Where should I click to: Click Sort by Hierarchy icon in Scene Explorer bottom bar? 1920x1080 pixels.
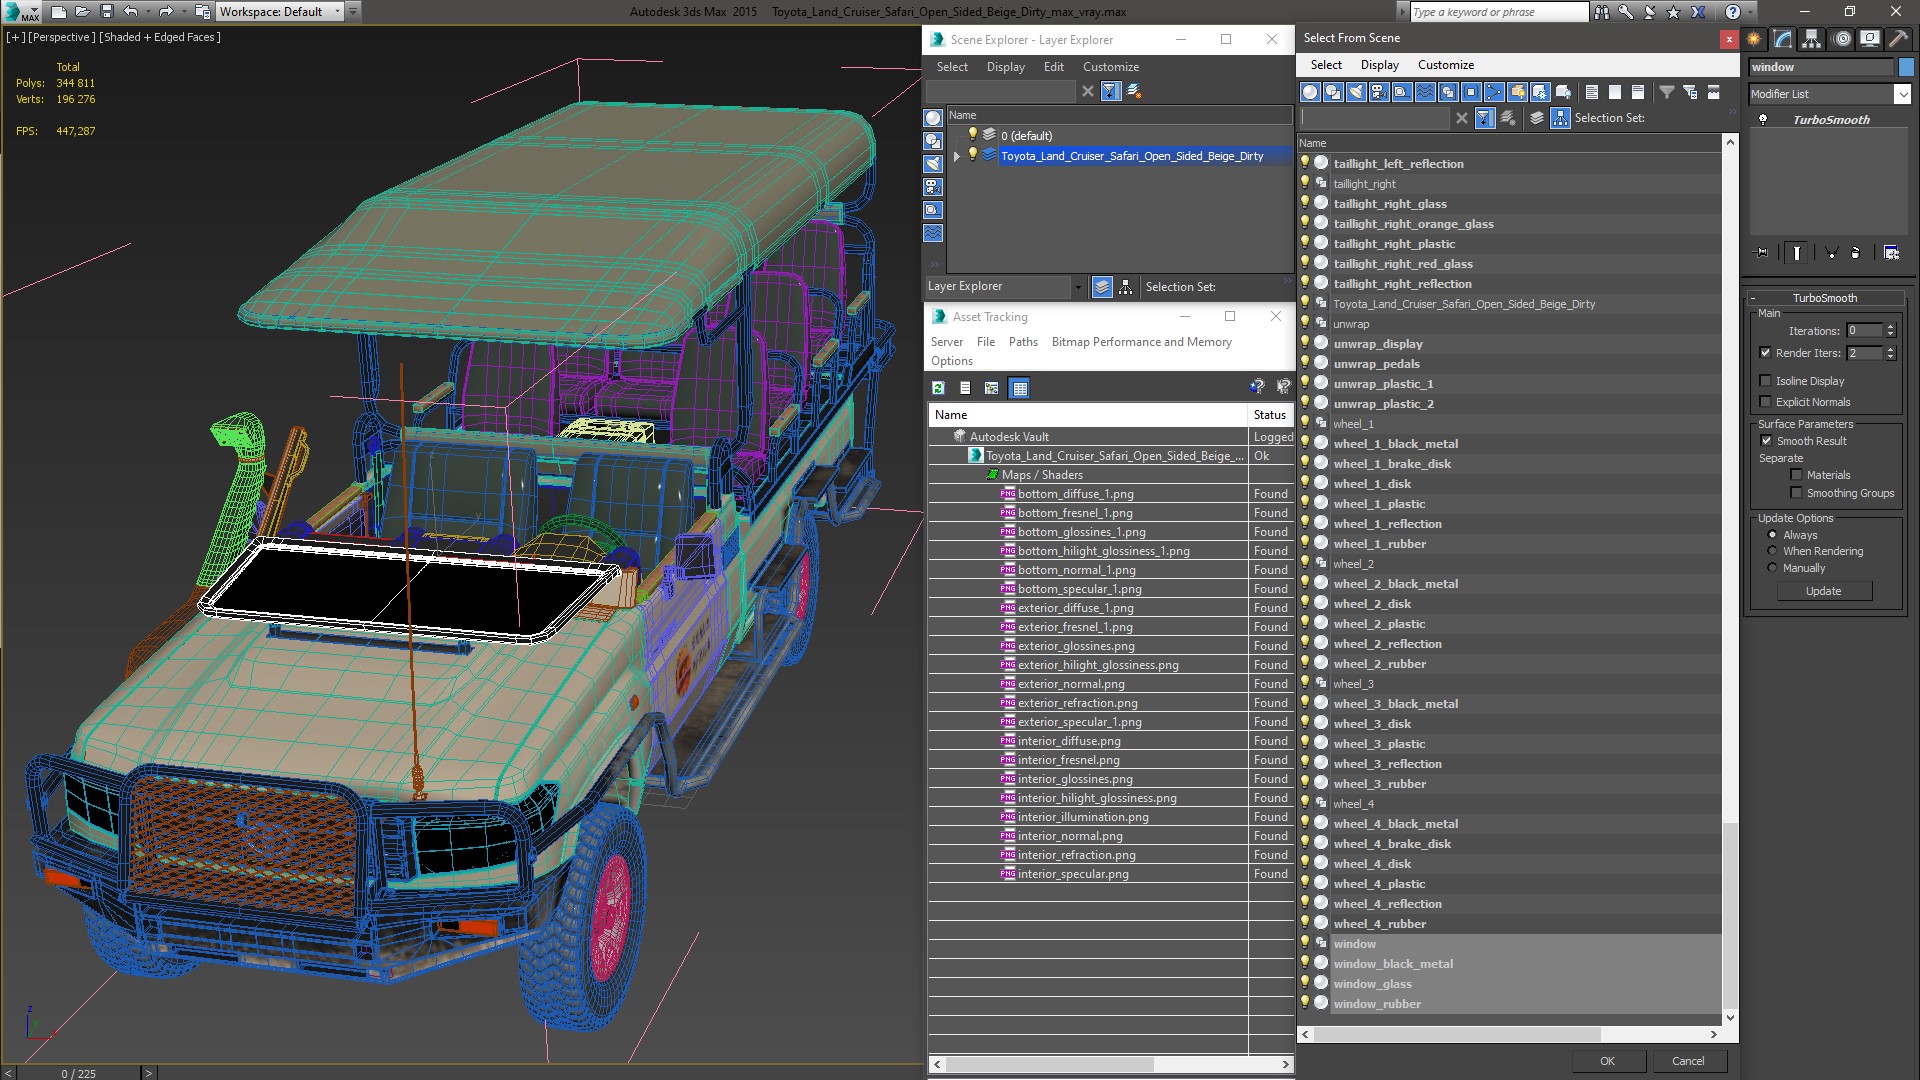click(1126, 287)
